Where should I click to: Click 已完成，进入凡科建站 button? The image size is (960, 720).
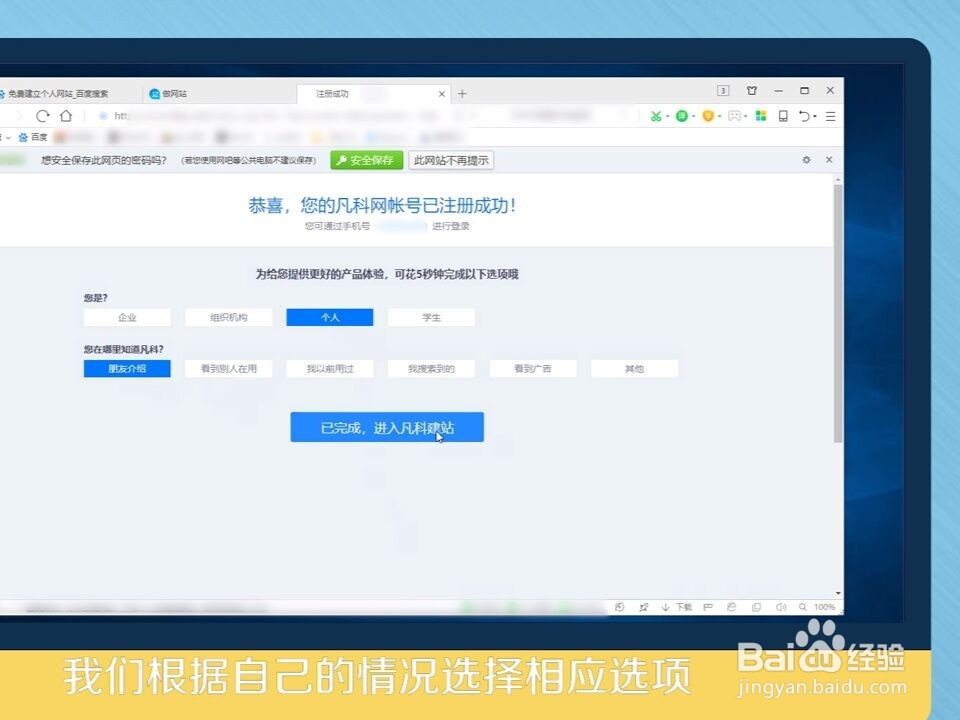point(387,427)
